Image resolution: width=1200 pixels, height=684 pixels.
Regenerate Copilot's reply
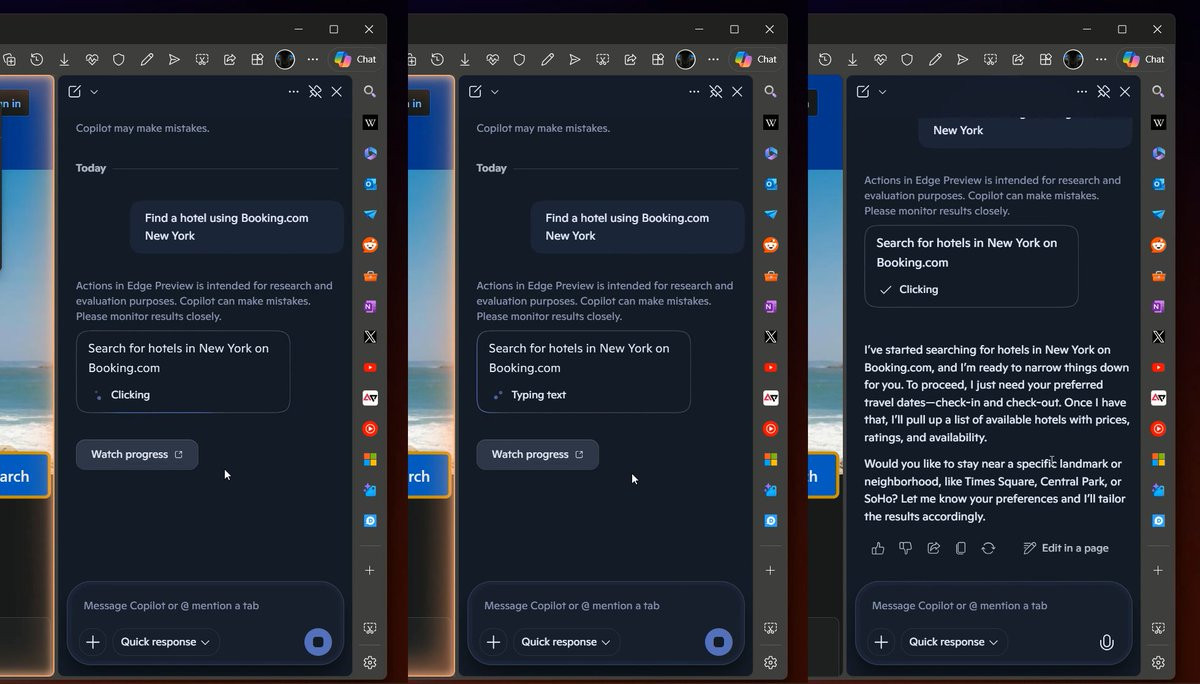coord(988,548)
